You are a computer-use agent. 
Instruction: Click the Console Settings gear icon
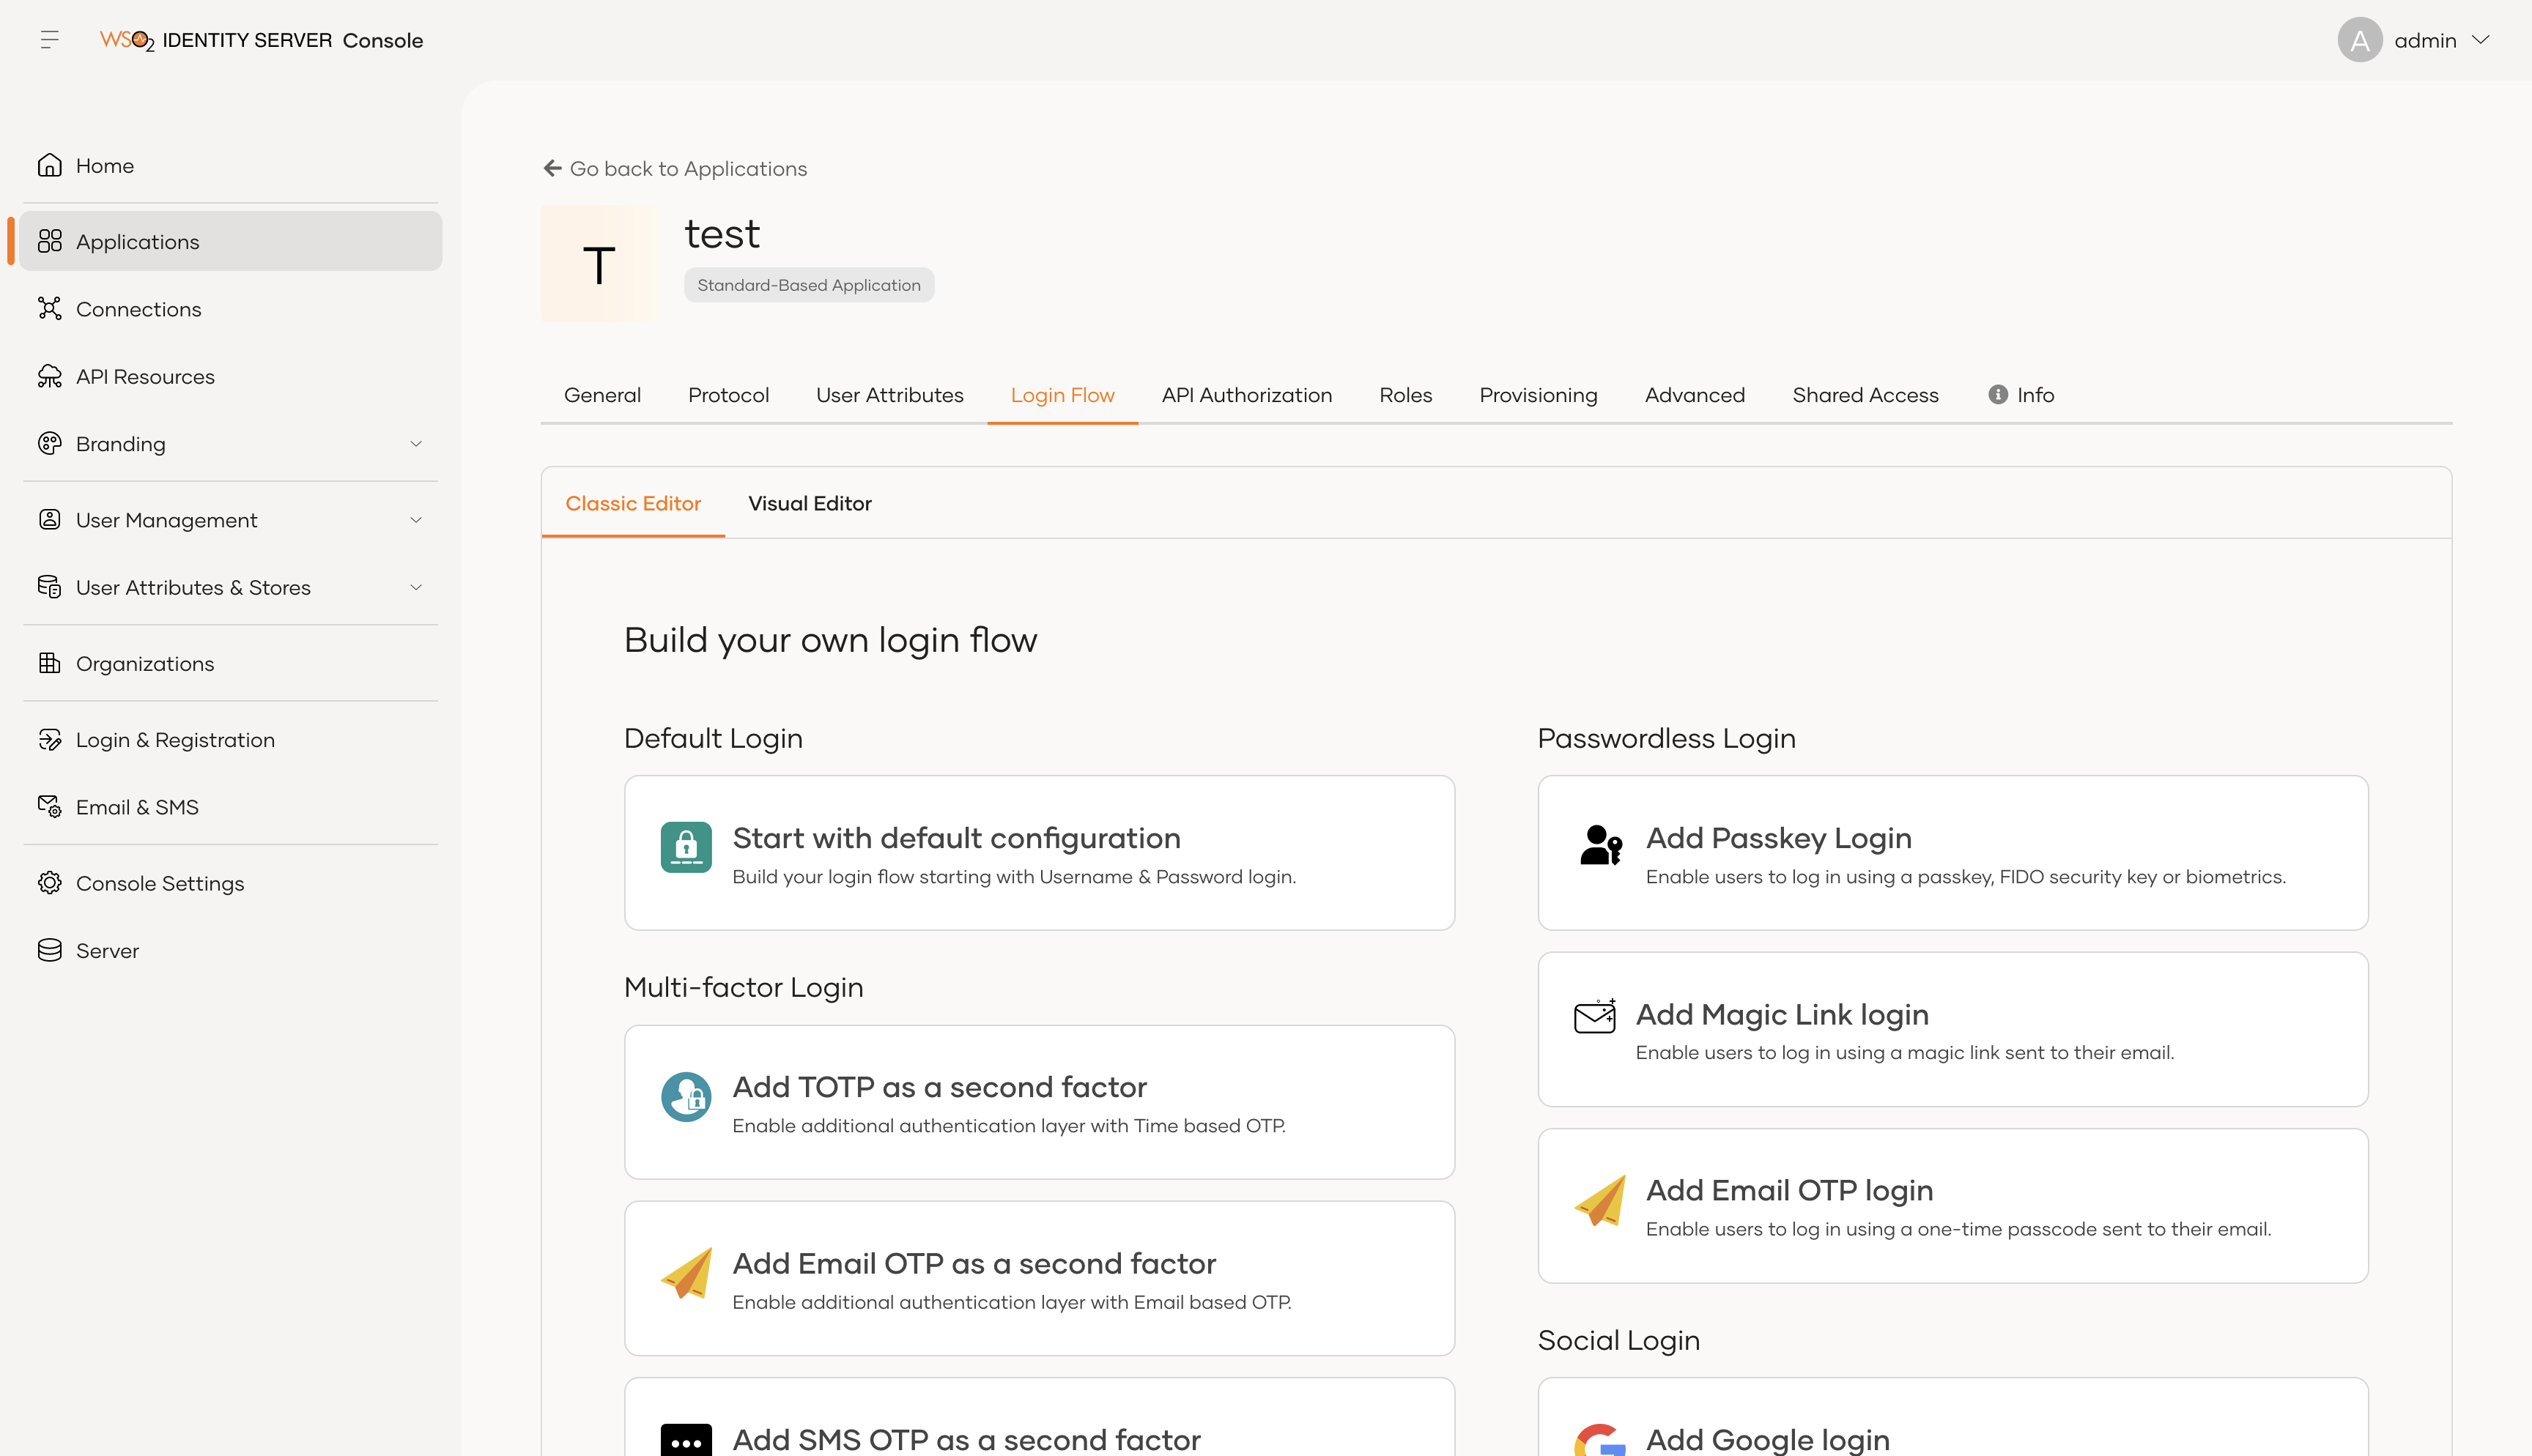(49, 882)
